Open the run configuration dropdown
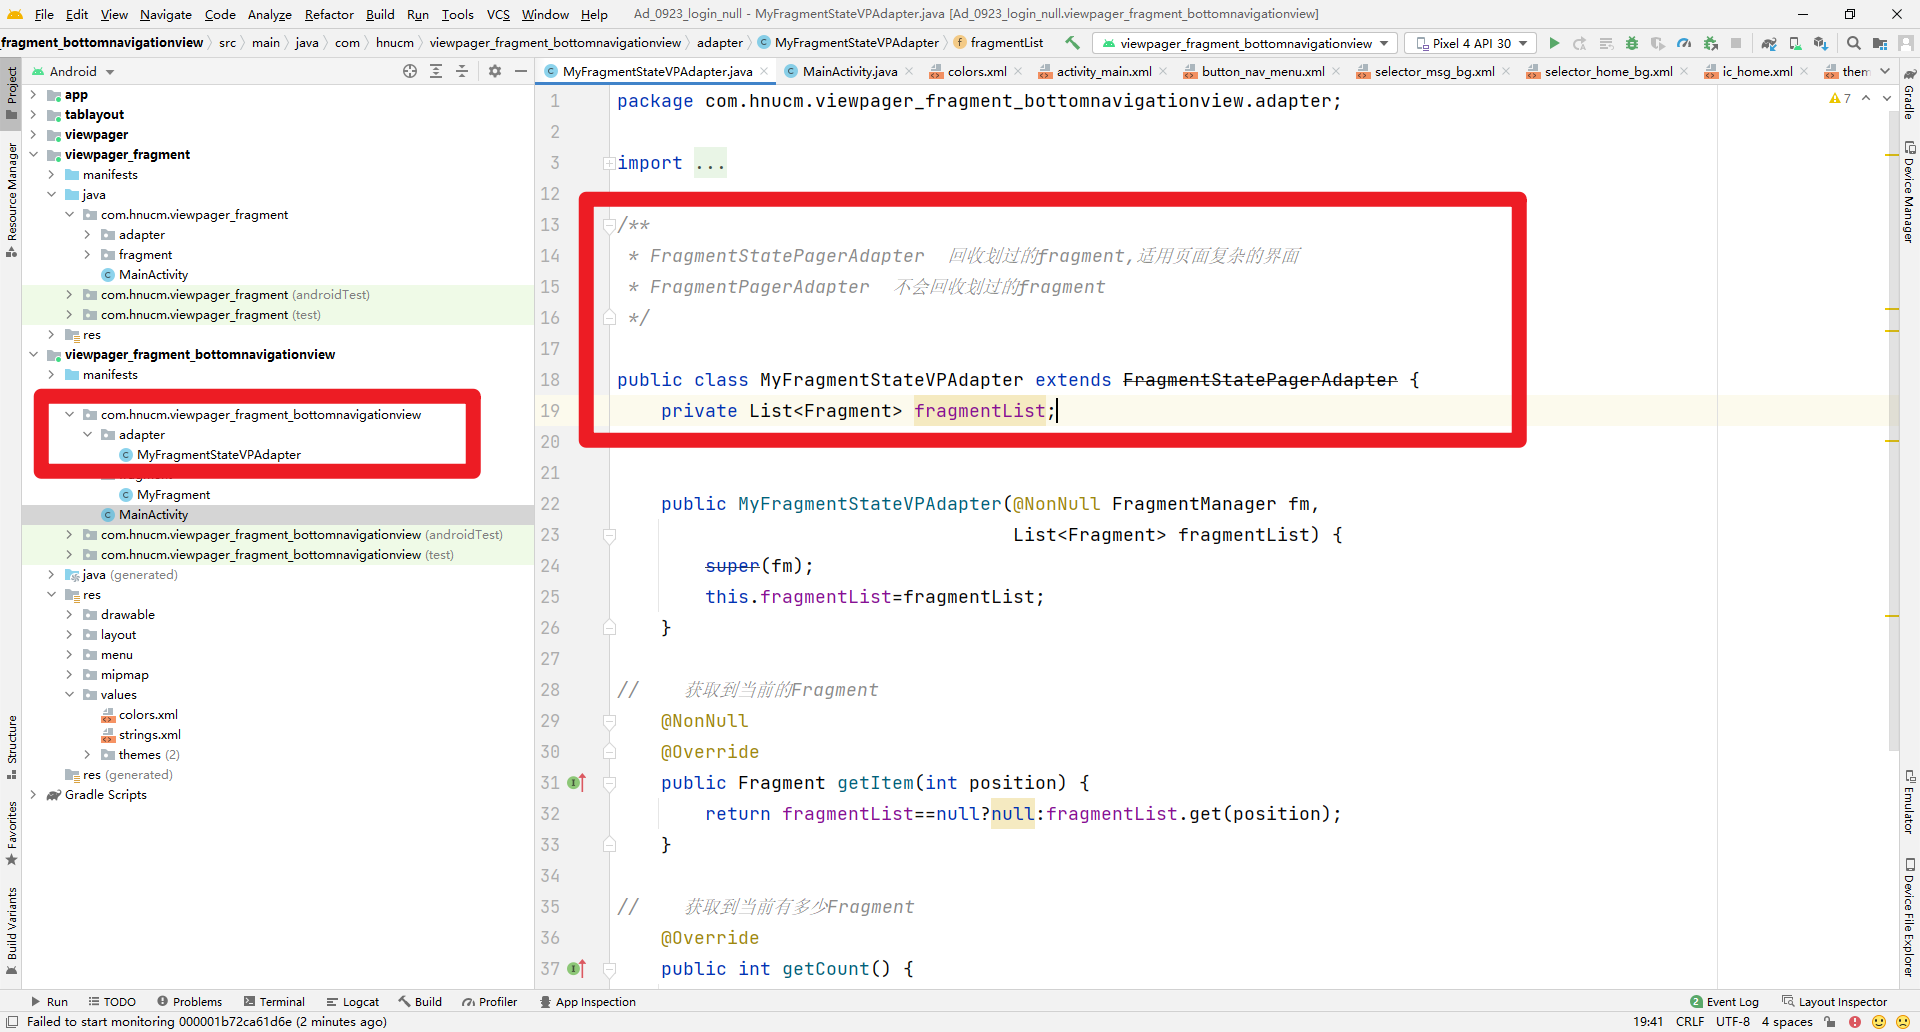Viewport: 1920px width, 1032px height. (1245, 43)
